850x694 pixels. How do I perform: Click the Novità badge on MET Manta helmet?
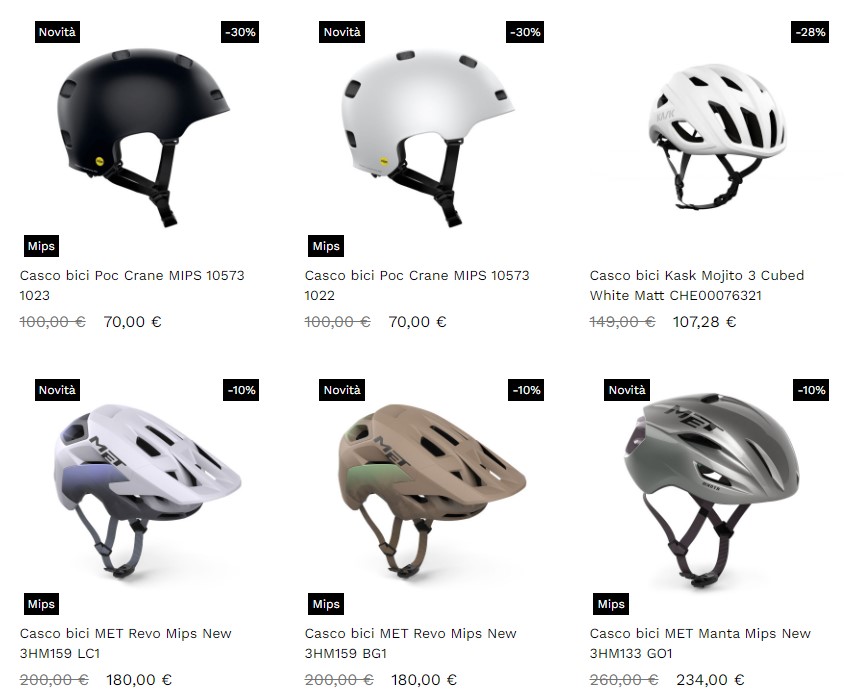(627, 390)
